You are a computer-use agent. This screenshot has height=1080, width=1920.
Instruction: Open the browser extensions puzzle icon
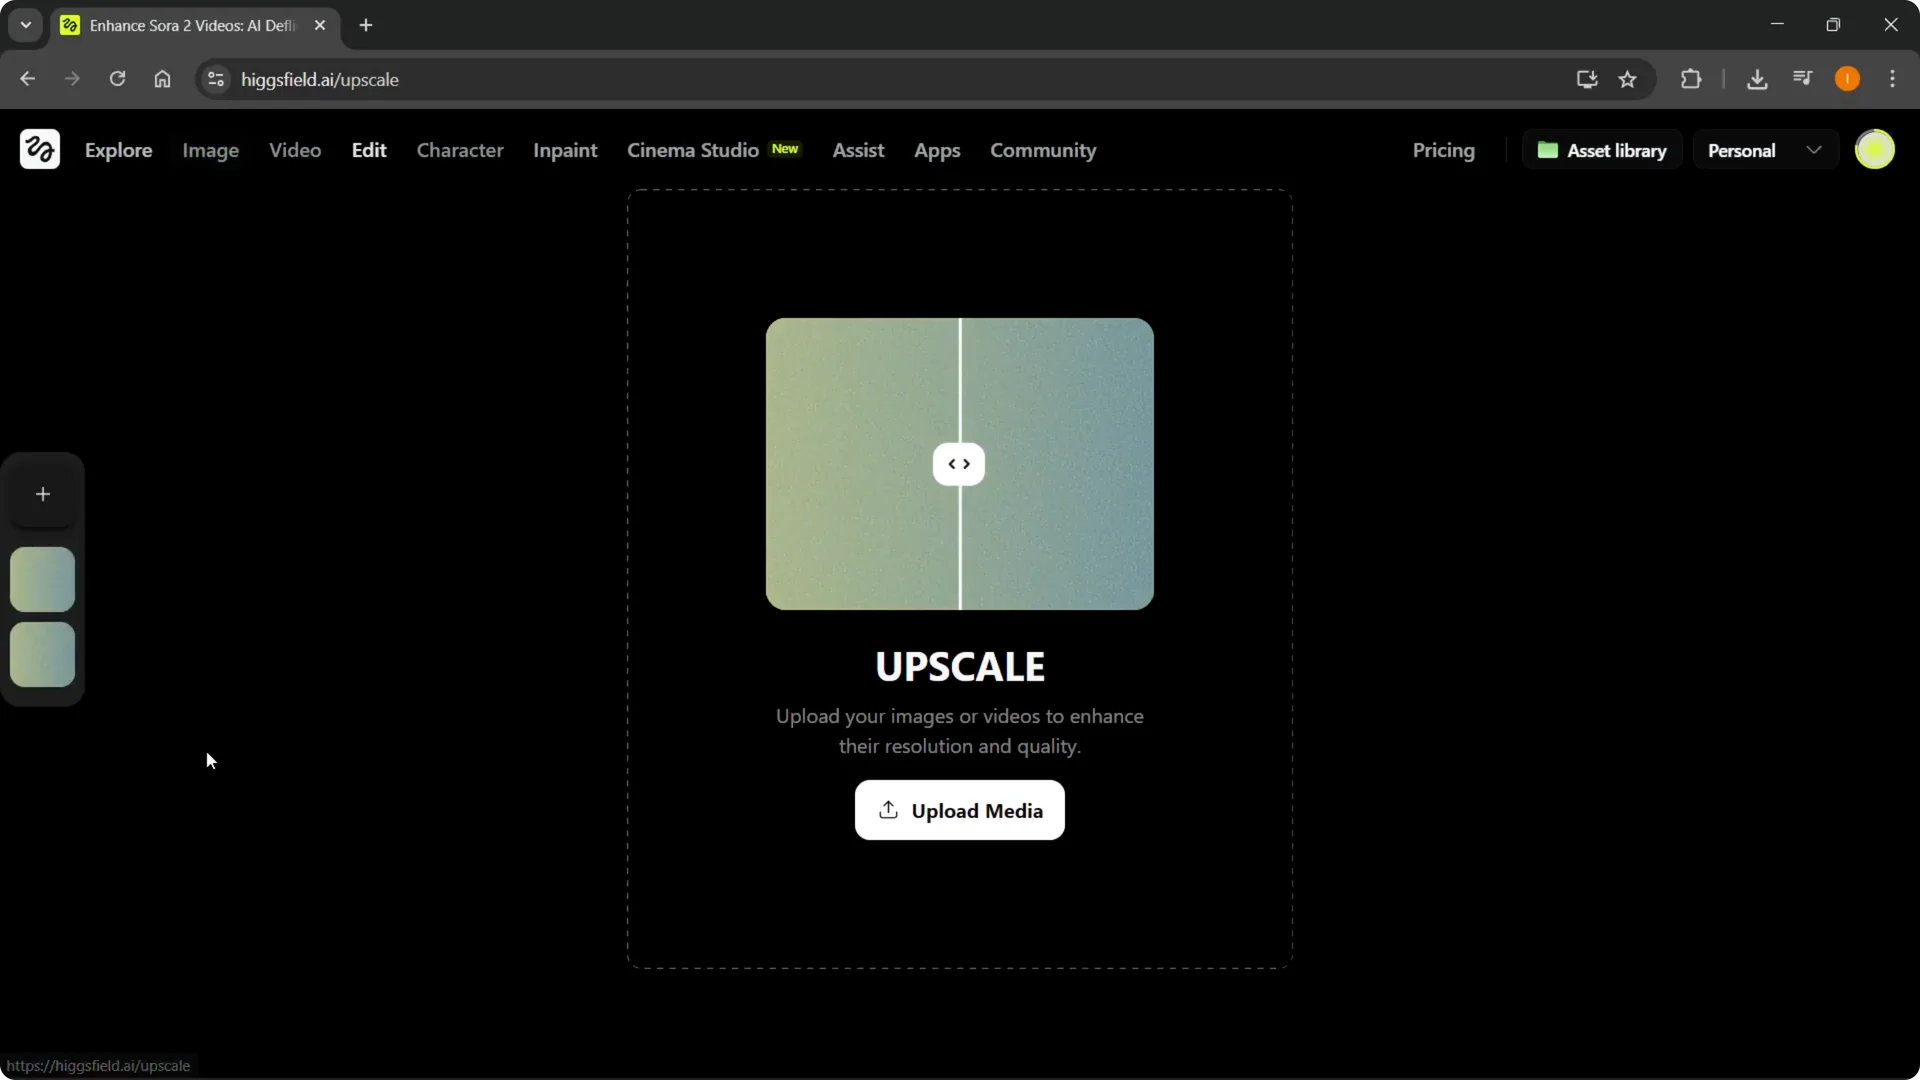(1692, 79)
